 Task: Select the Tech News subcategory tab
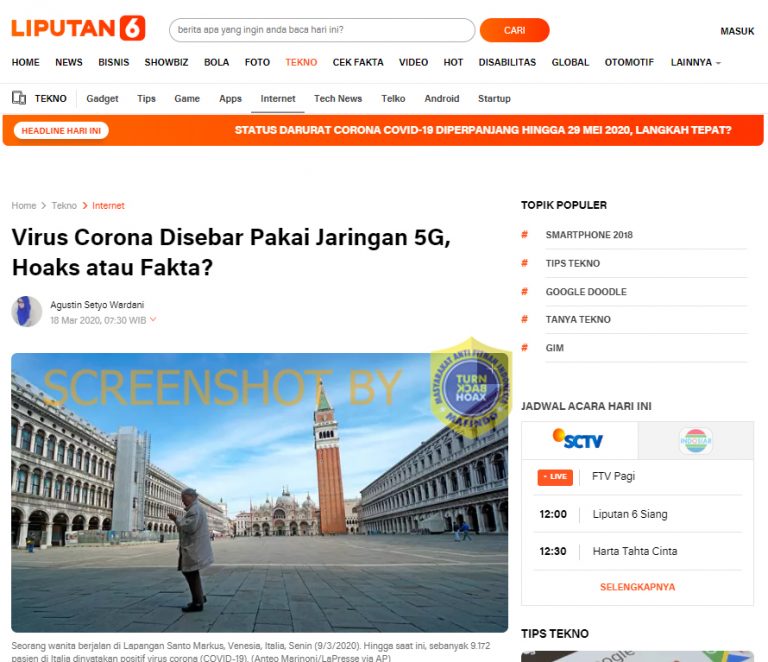coord(338,98)
